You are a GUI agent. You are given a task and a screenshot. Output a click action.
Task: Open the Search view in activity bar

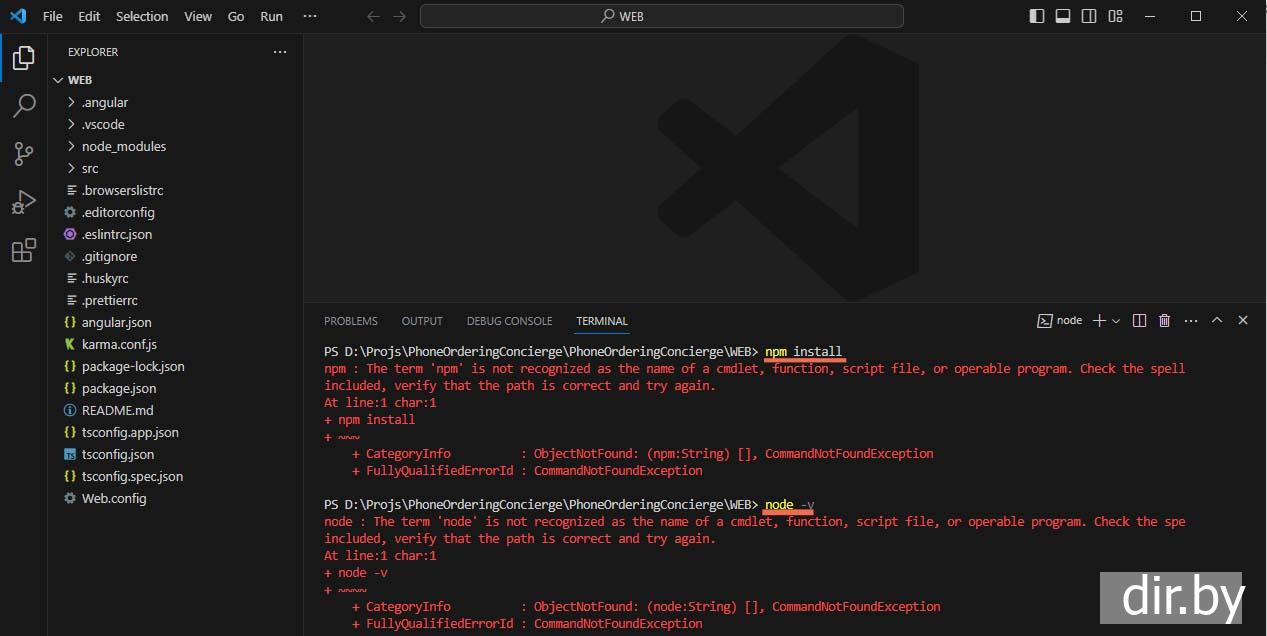click(24, 106)
